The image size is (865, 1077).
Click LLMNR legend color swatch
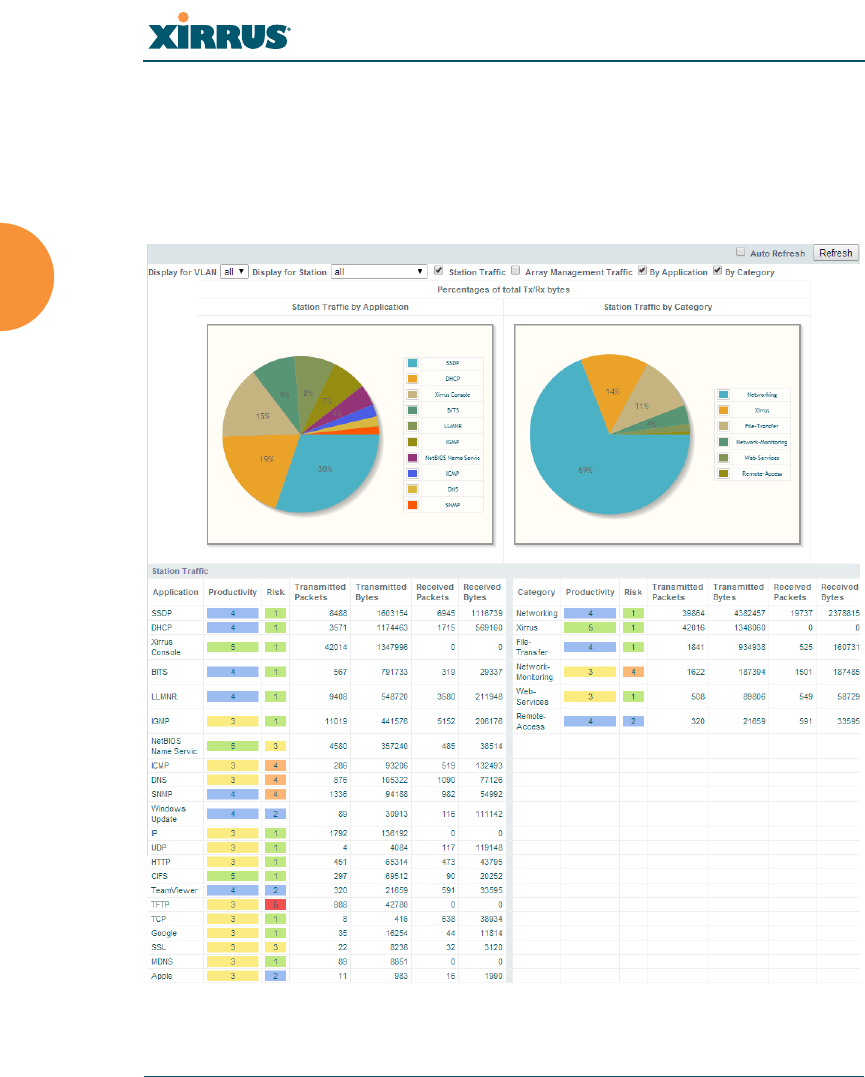pos(412,426)
